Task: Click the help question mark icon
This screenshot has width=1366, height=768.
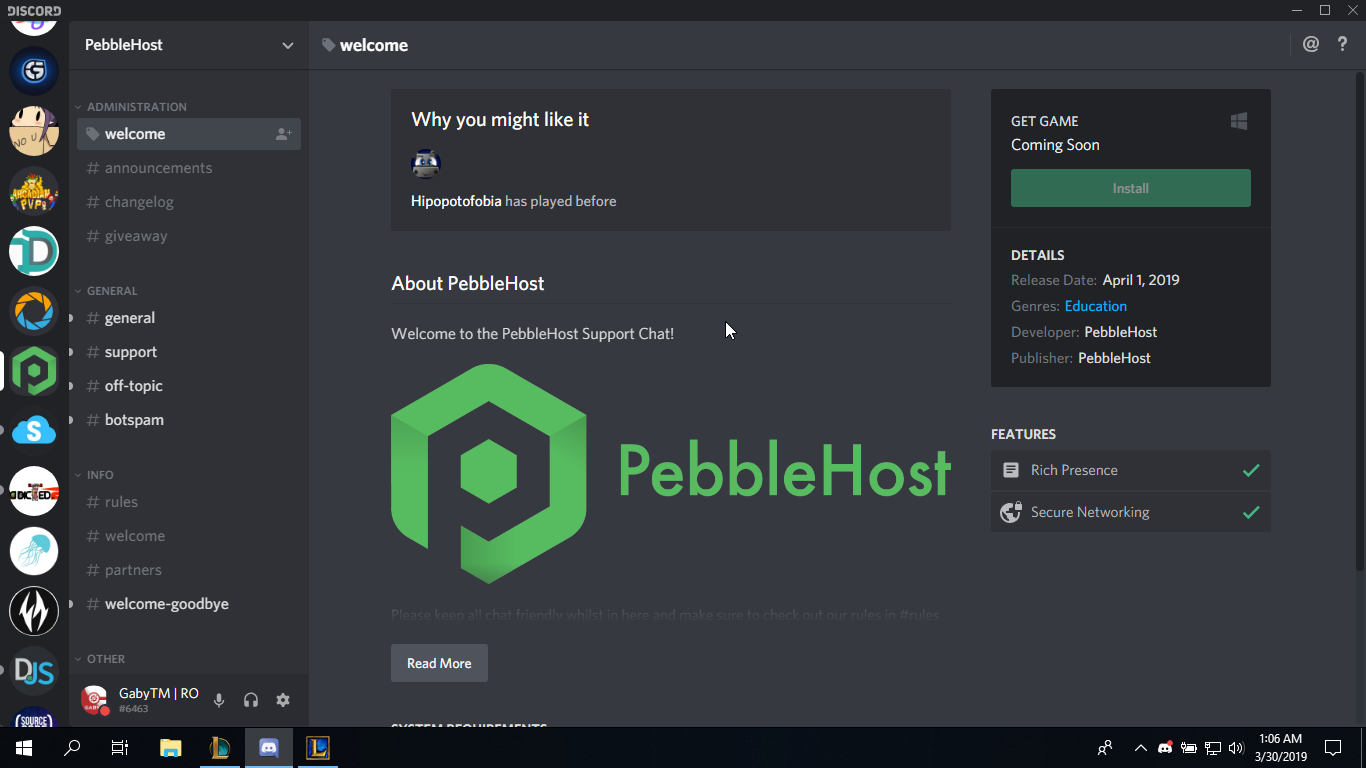Action: point(1343,44)
